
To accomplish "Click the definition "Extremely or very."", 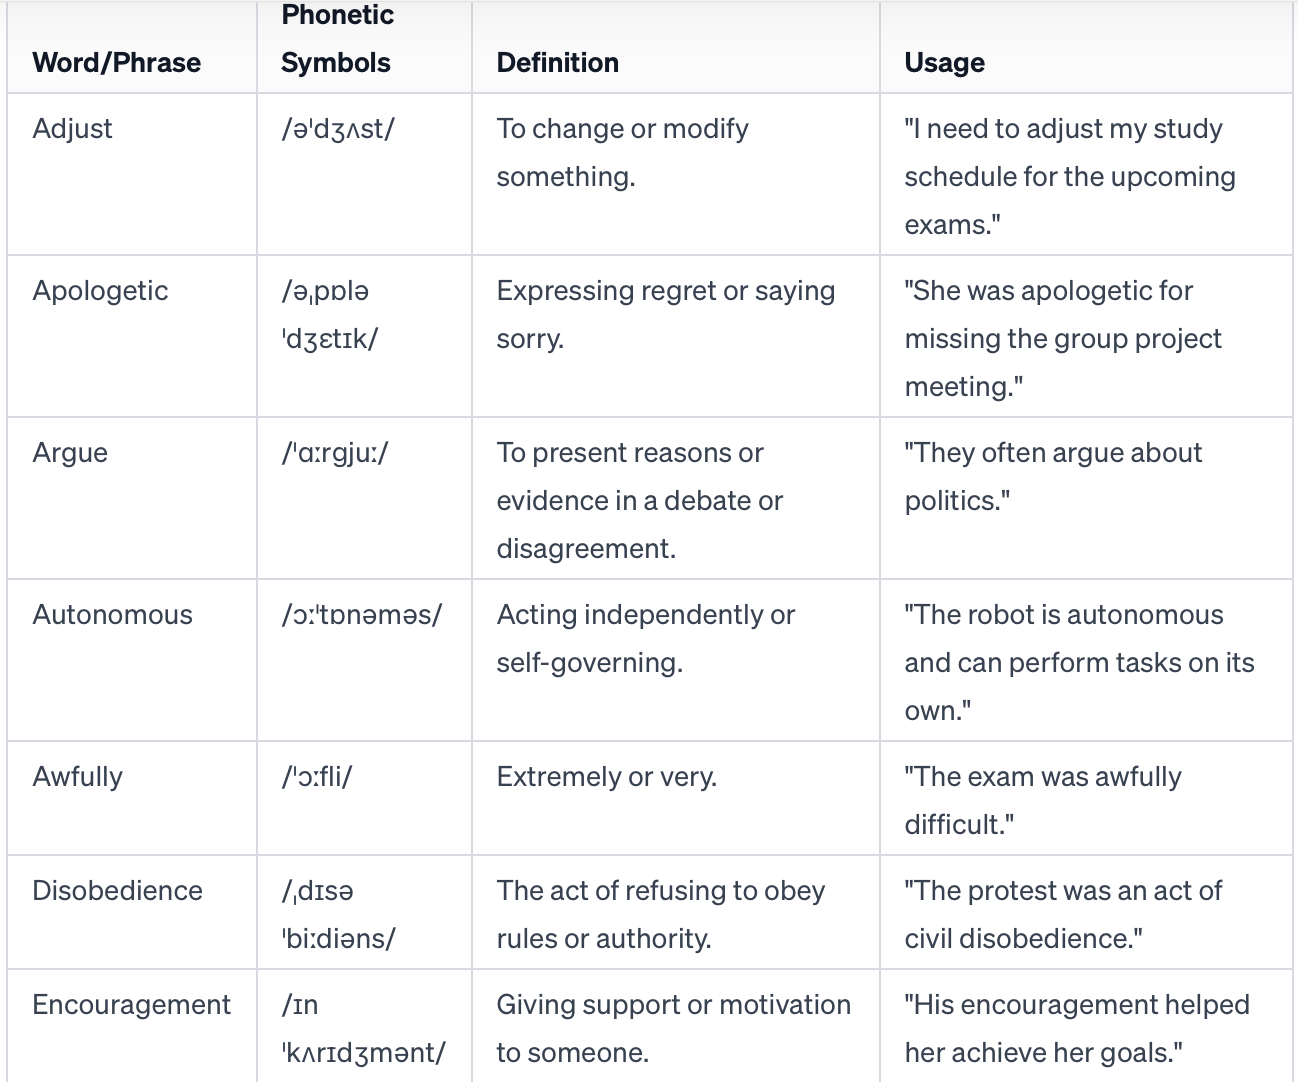I will pyautogui.click(x=606, y=777).
